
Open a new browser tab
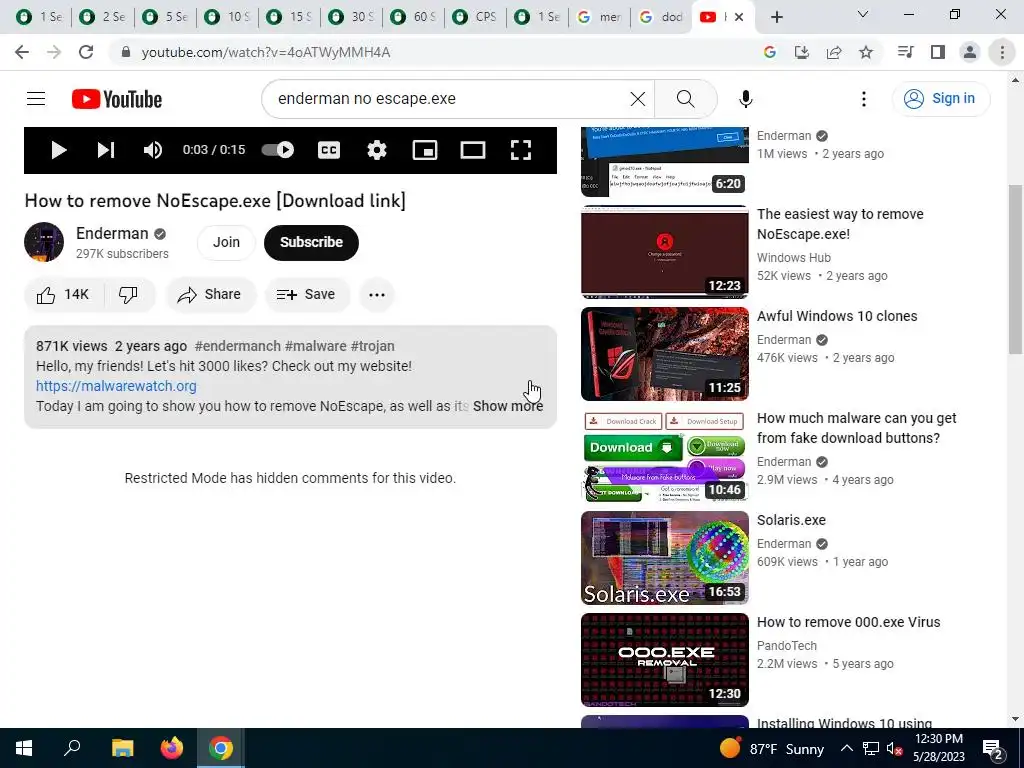coord(776,17)
